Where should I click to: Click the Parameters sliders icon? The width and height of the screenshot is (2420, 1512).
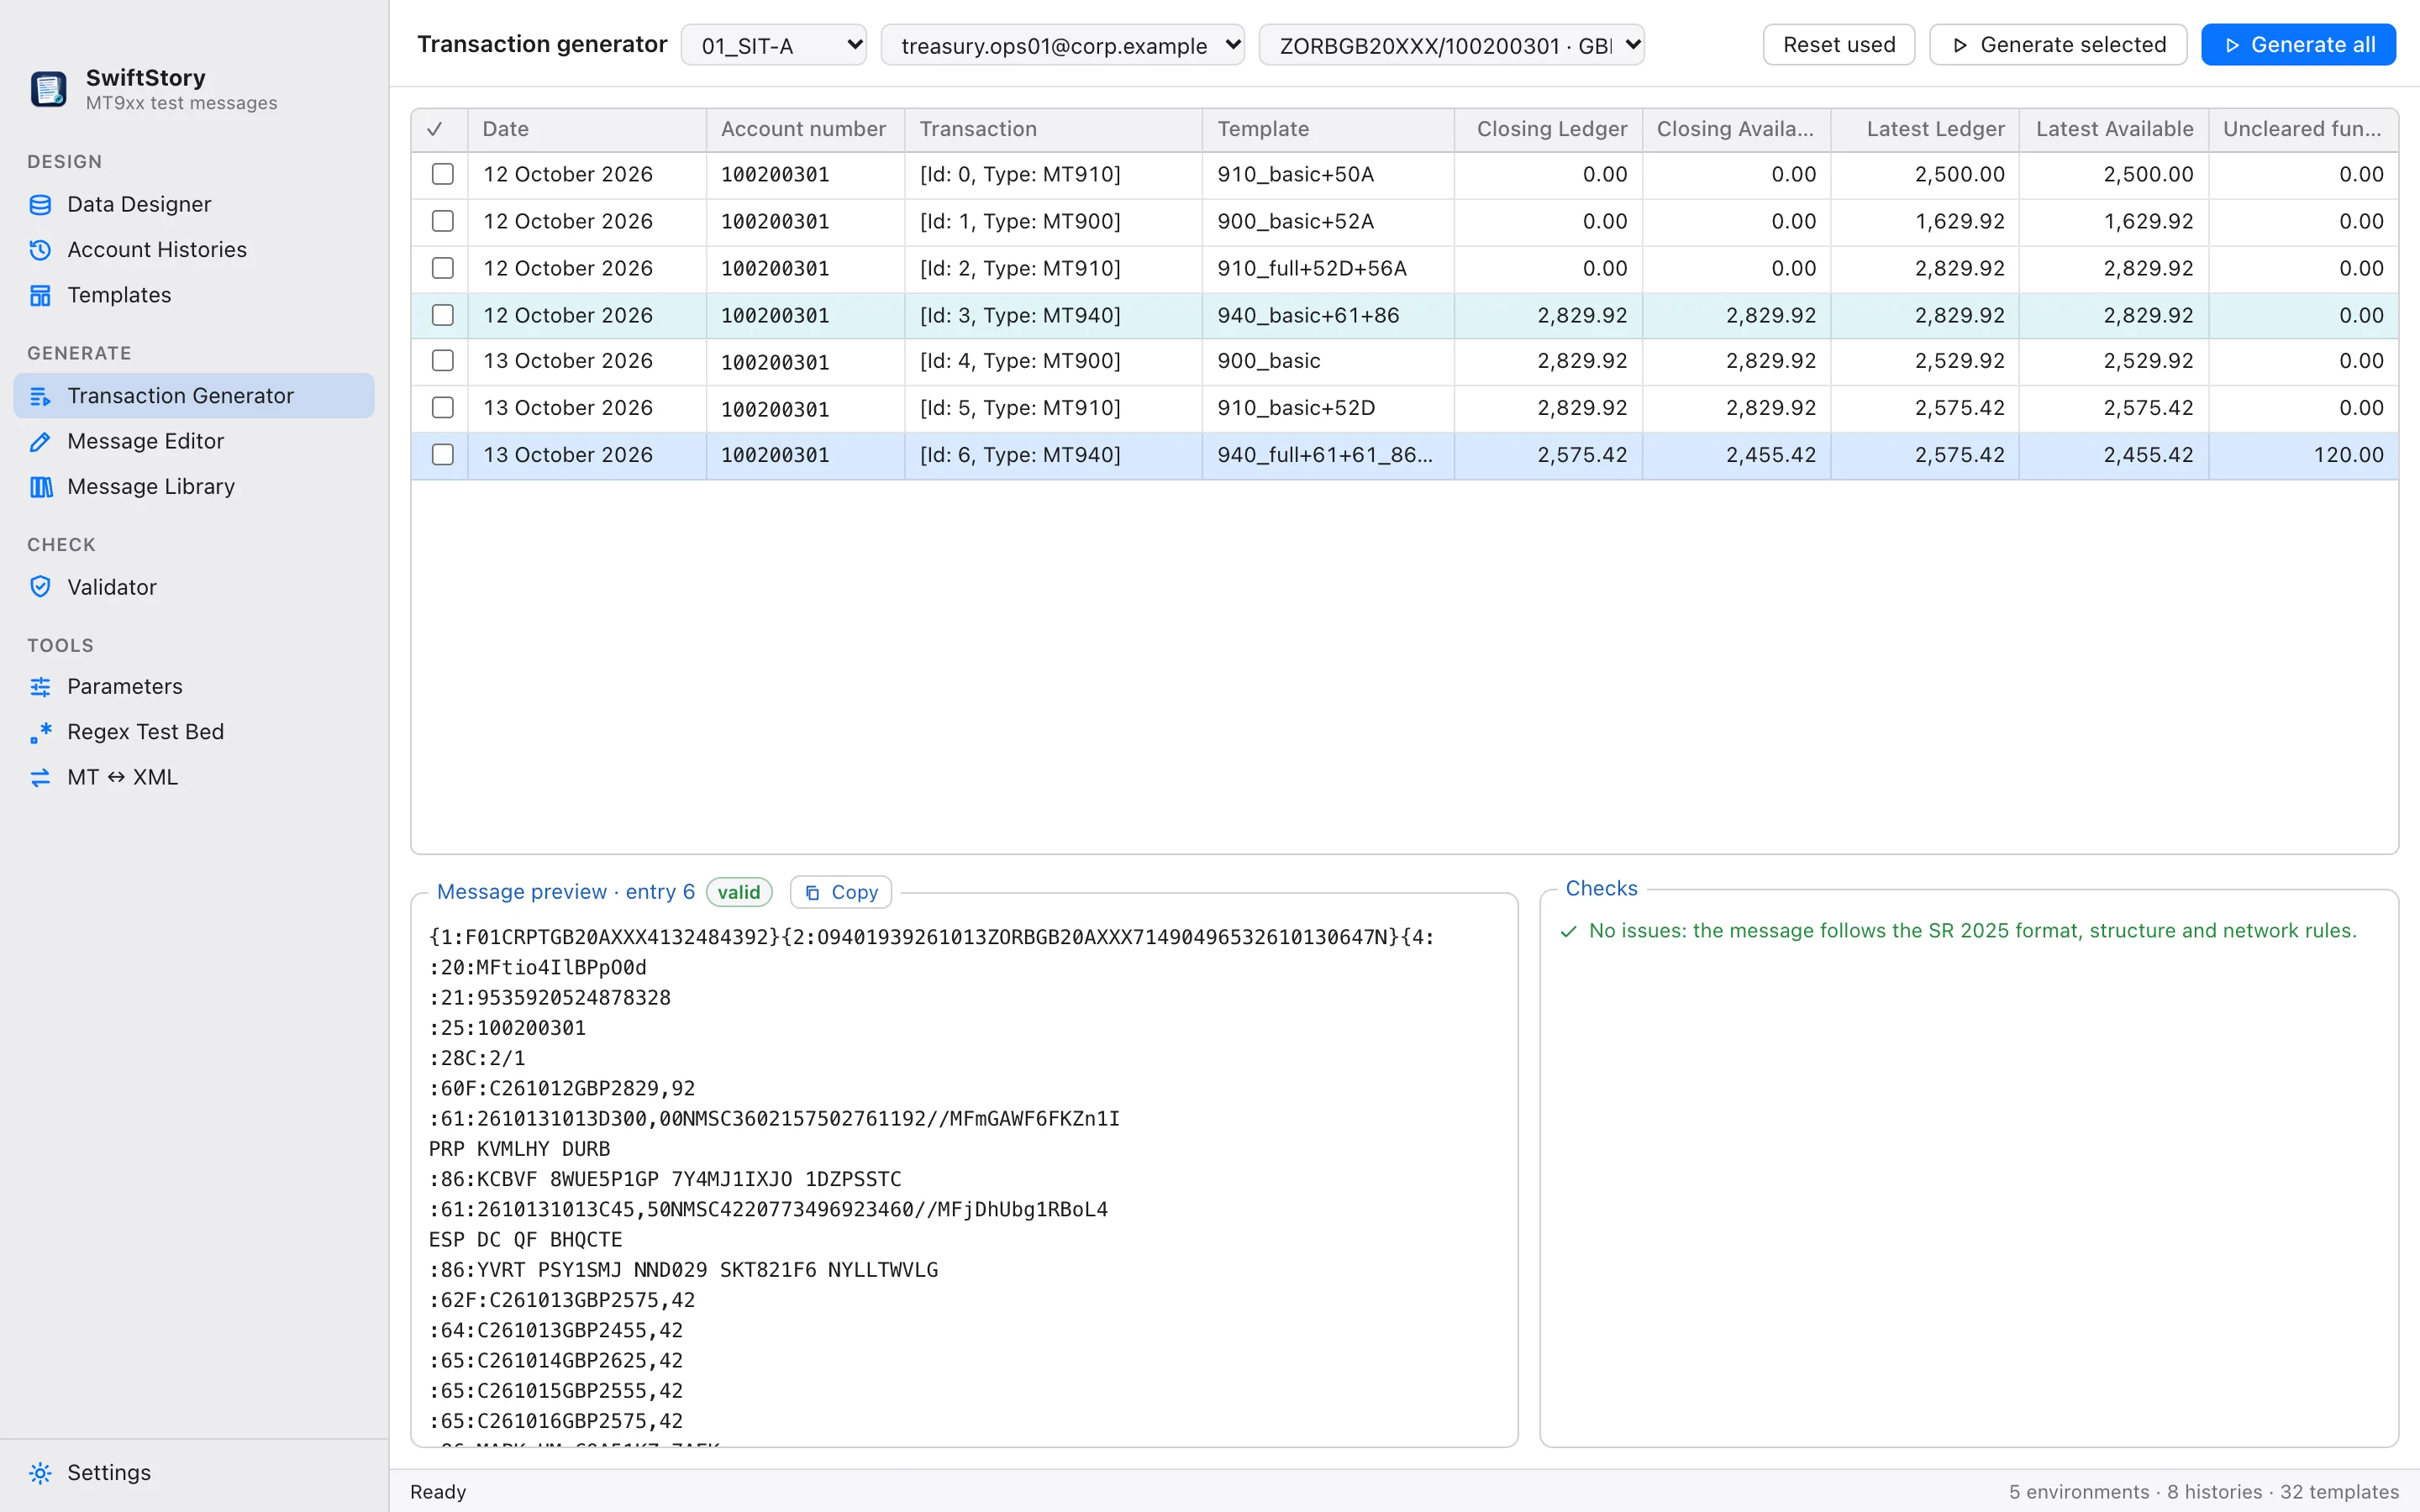pyautogui.click(x=40, y=687)
